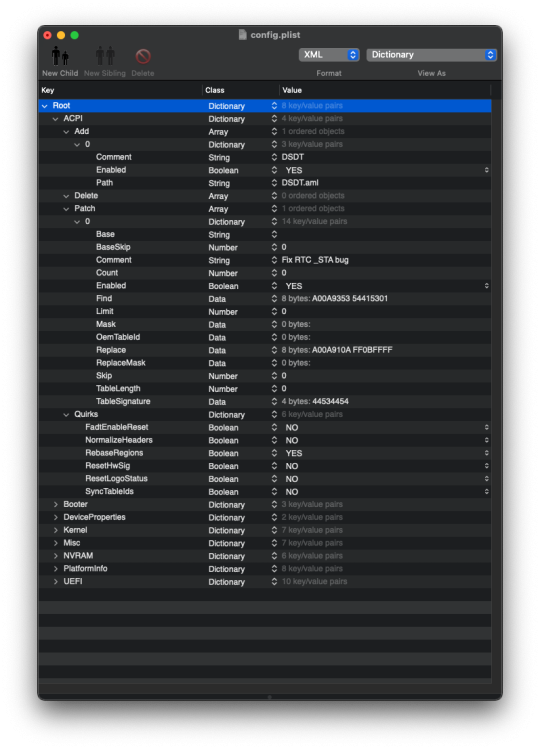The width and height of the screenshot is (540, 750).
Task: Open the XML Format dropdown
Action: pos(329,55)
